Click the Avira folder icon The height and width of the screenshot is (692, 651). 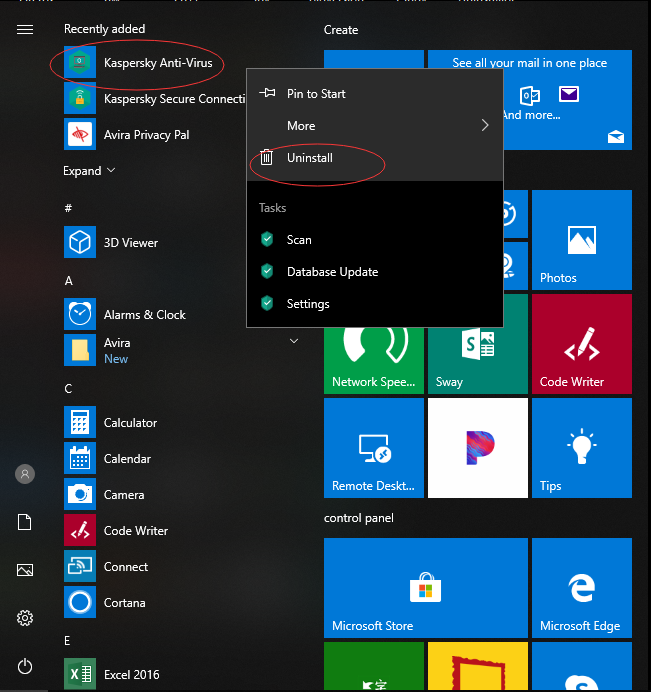click(x=80, y=350)
